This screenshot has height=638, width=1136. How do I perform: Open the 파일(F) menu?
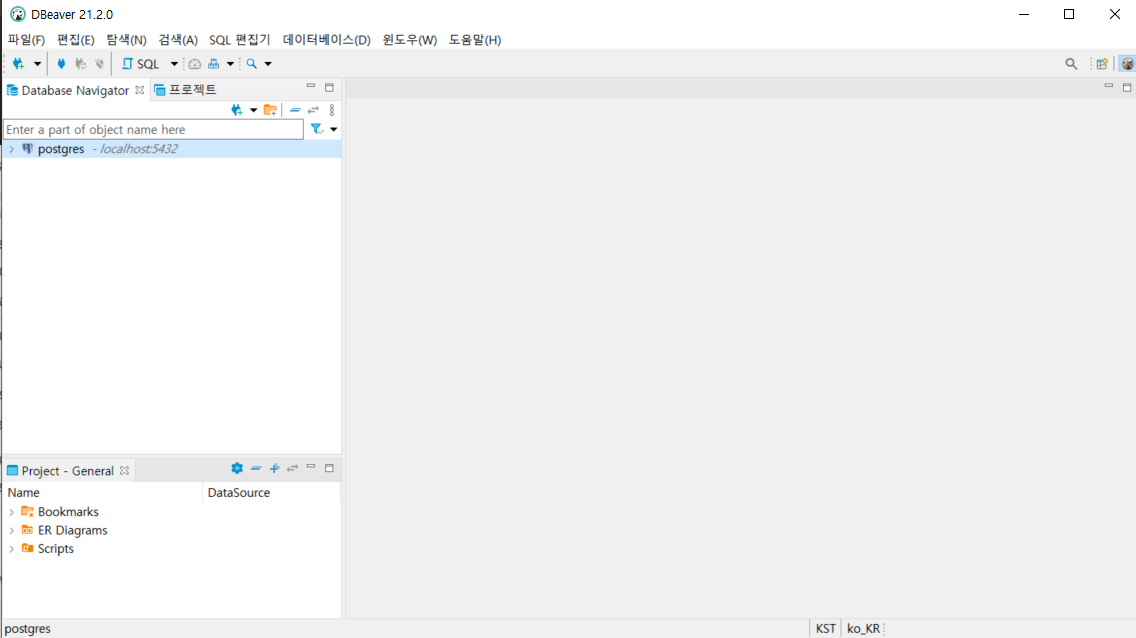pos(26,40)
